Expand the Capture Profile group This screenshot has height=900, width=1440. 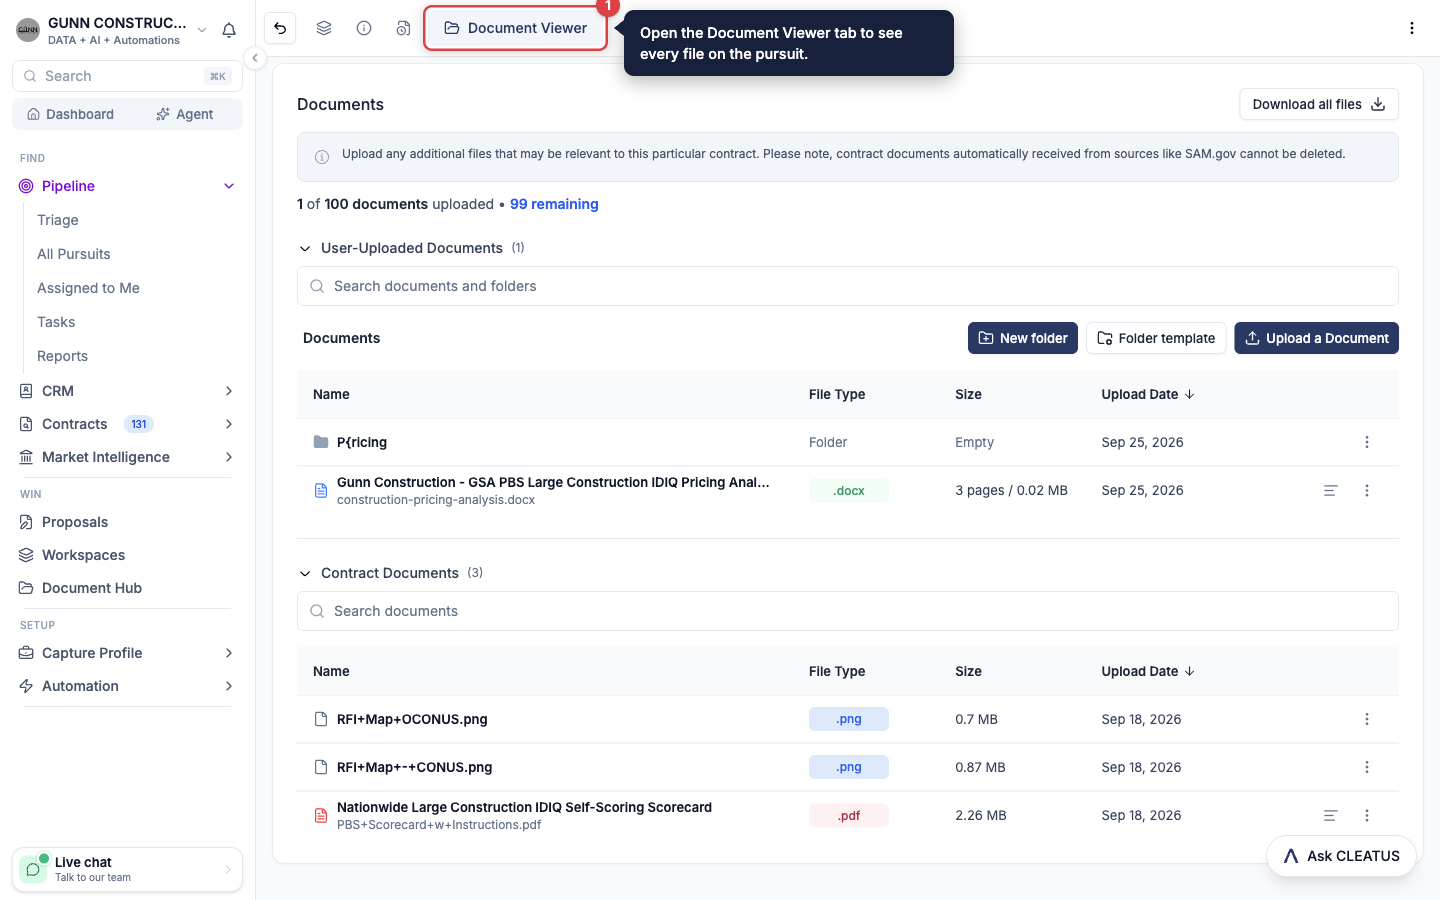tap(229, 653)
